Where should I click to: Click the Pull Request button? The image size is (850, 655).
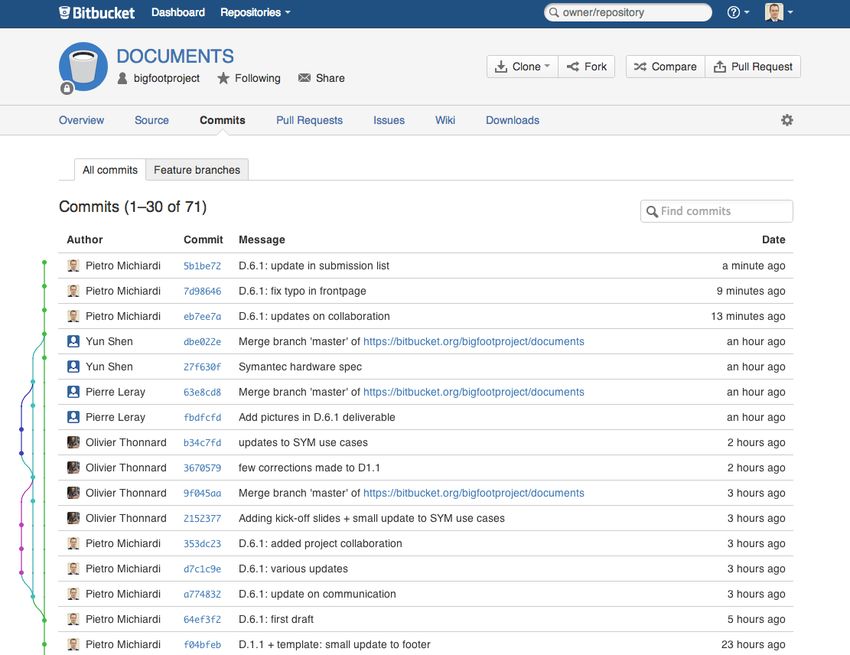(753, 67)
